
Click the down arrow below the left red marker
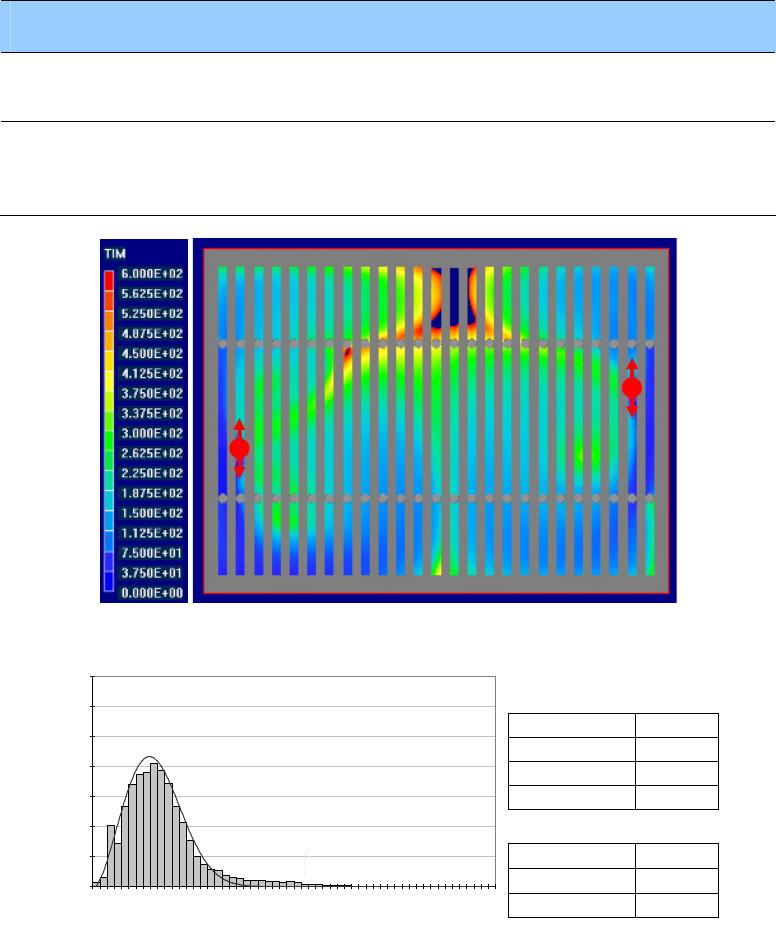coord(239,470)
